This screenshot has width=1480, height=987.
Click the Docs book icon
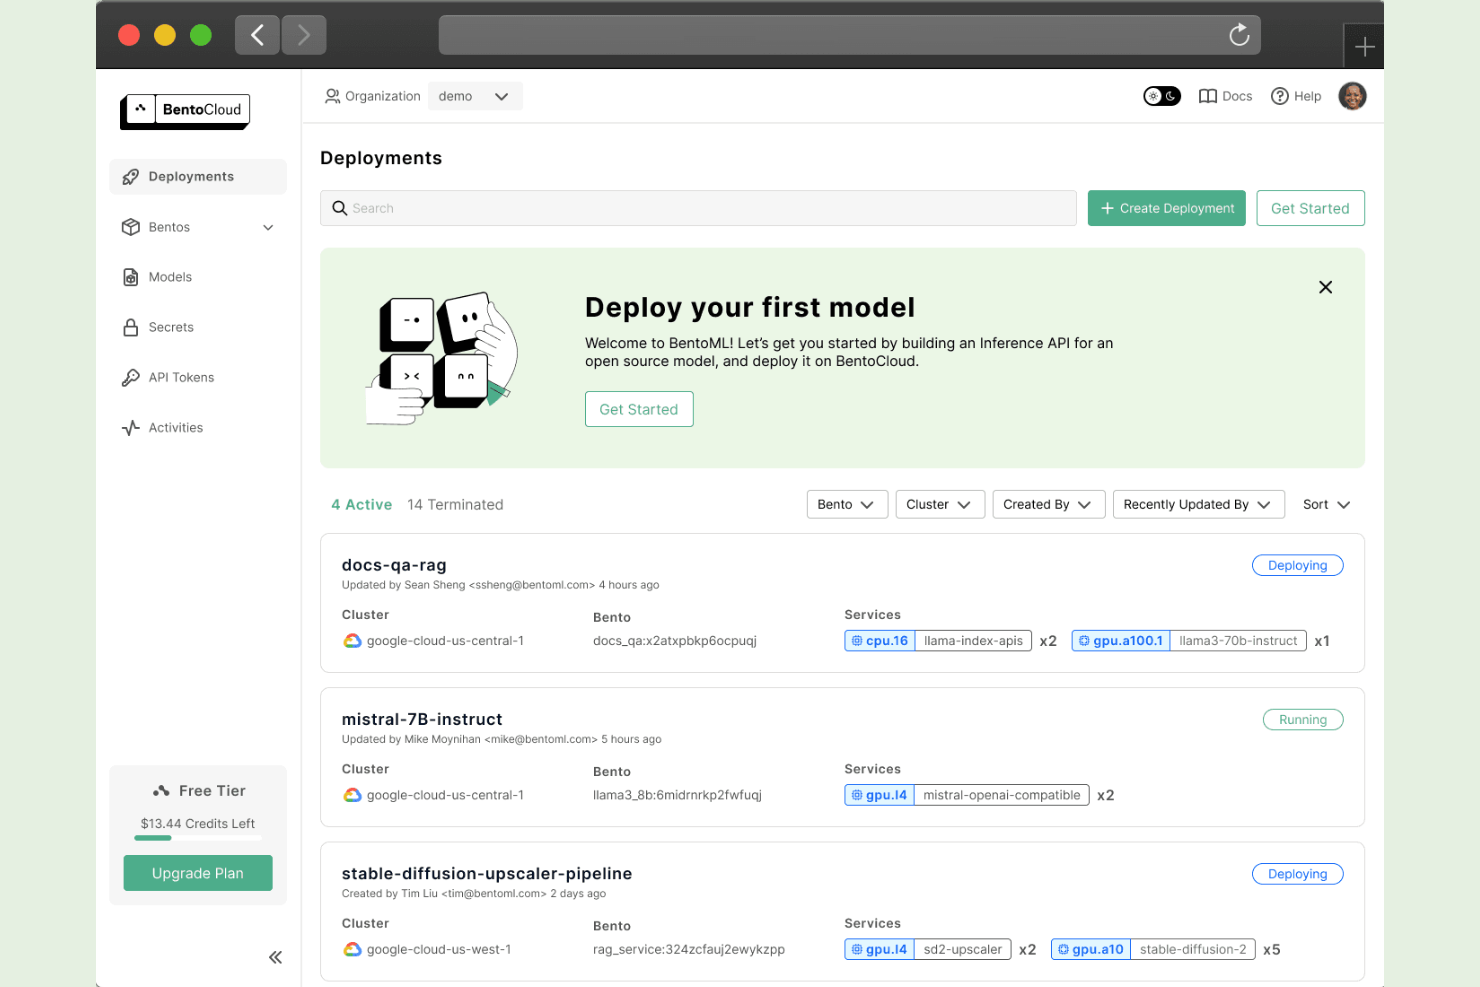[x=1208, y=96]
